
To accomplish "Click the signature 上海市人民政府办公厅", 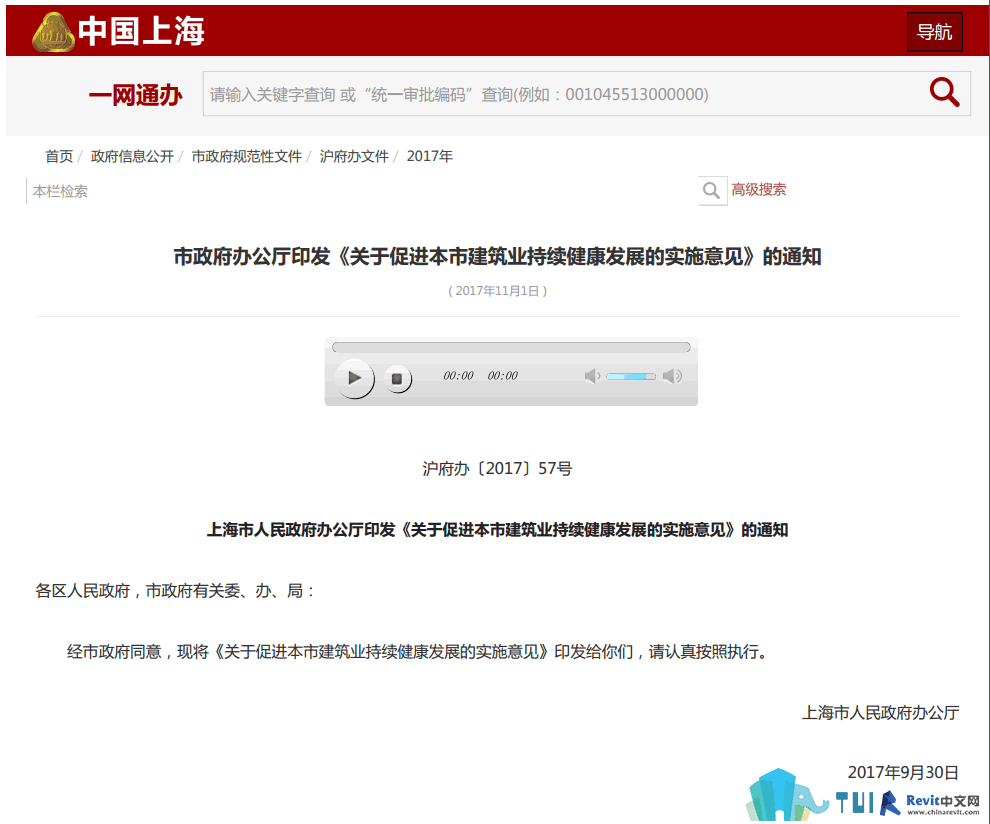I will pos(880,713).
